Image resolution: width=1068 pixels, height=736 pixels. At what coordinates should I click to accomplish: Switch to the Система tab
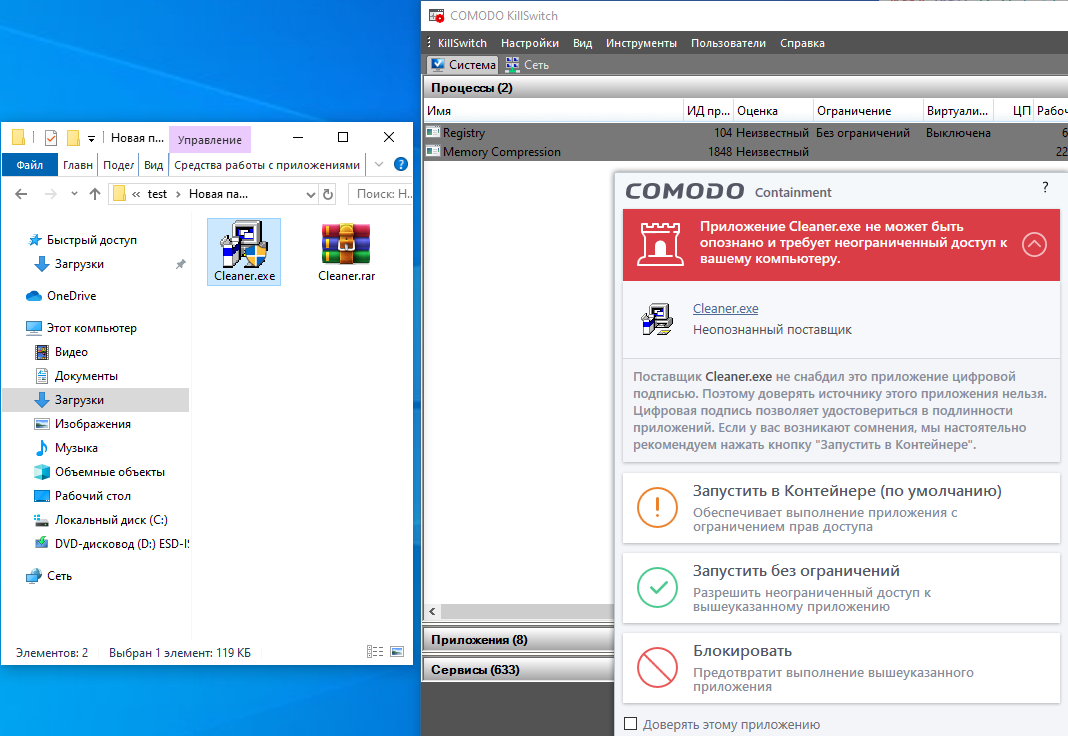pos(462,65)
